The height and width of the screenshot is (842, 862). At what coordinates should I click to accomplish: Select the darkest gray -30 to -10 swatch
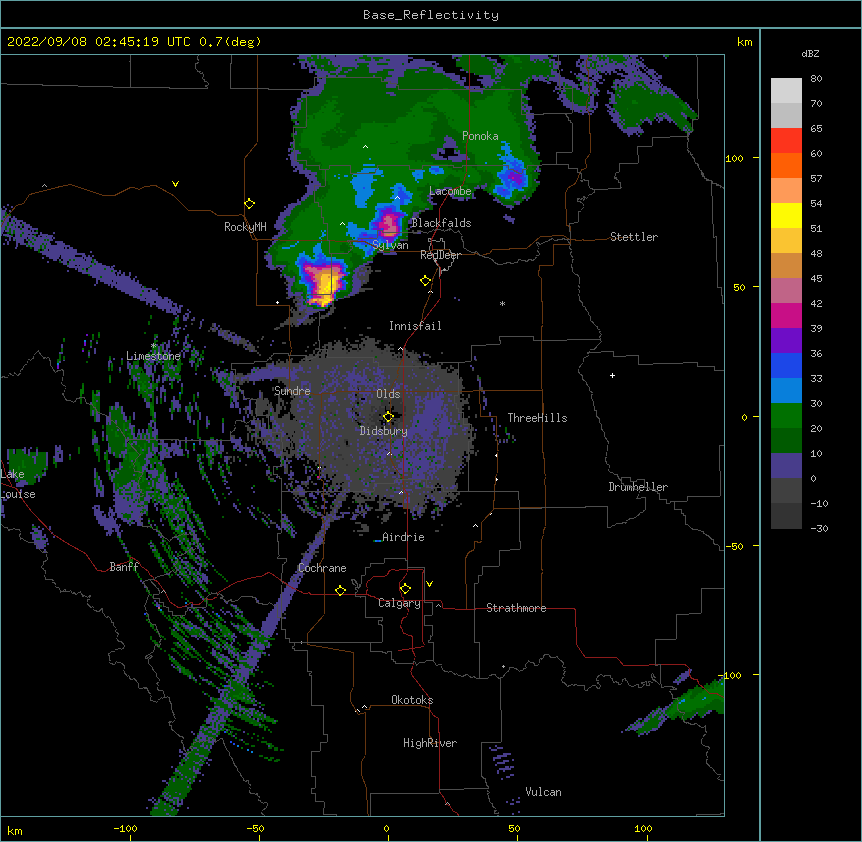click(786, 516)
